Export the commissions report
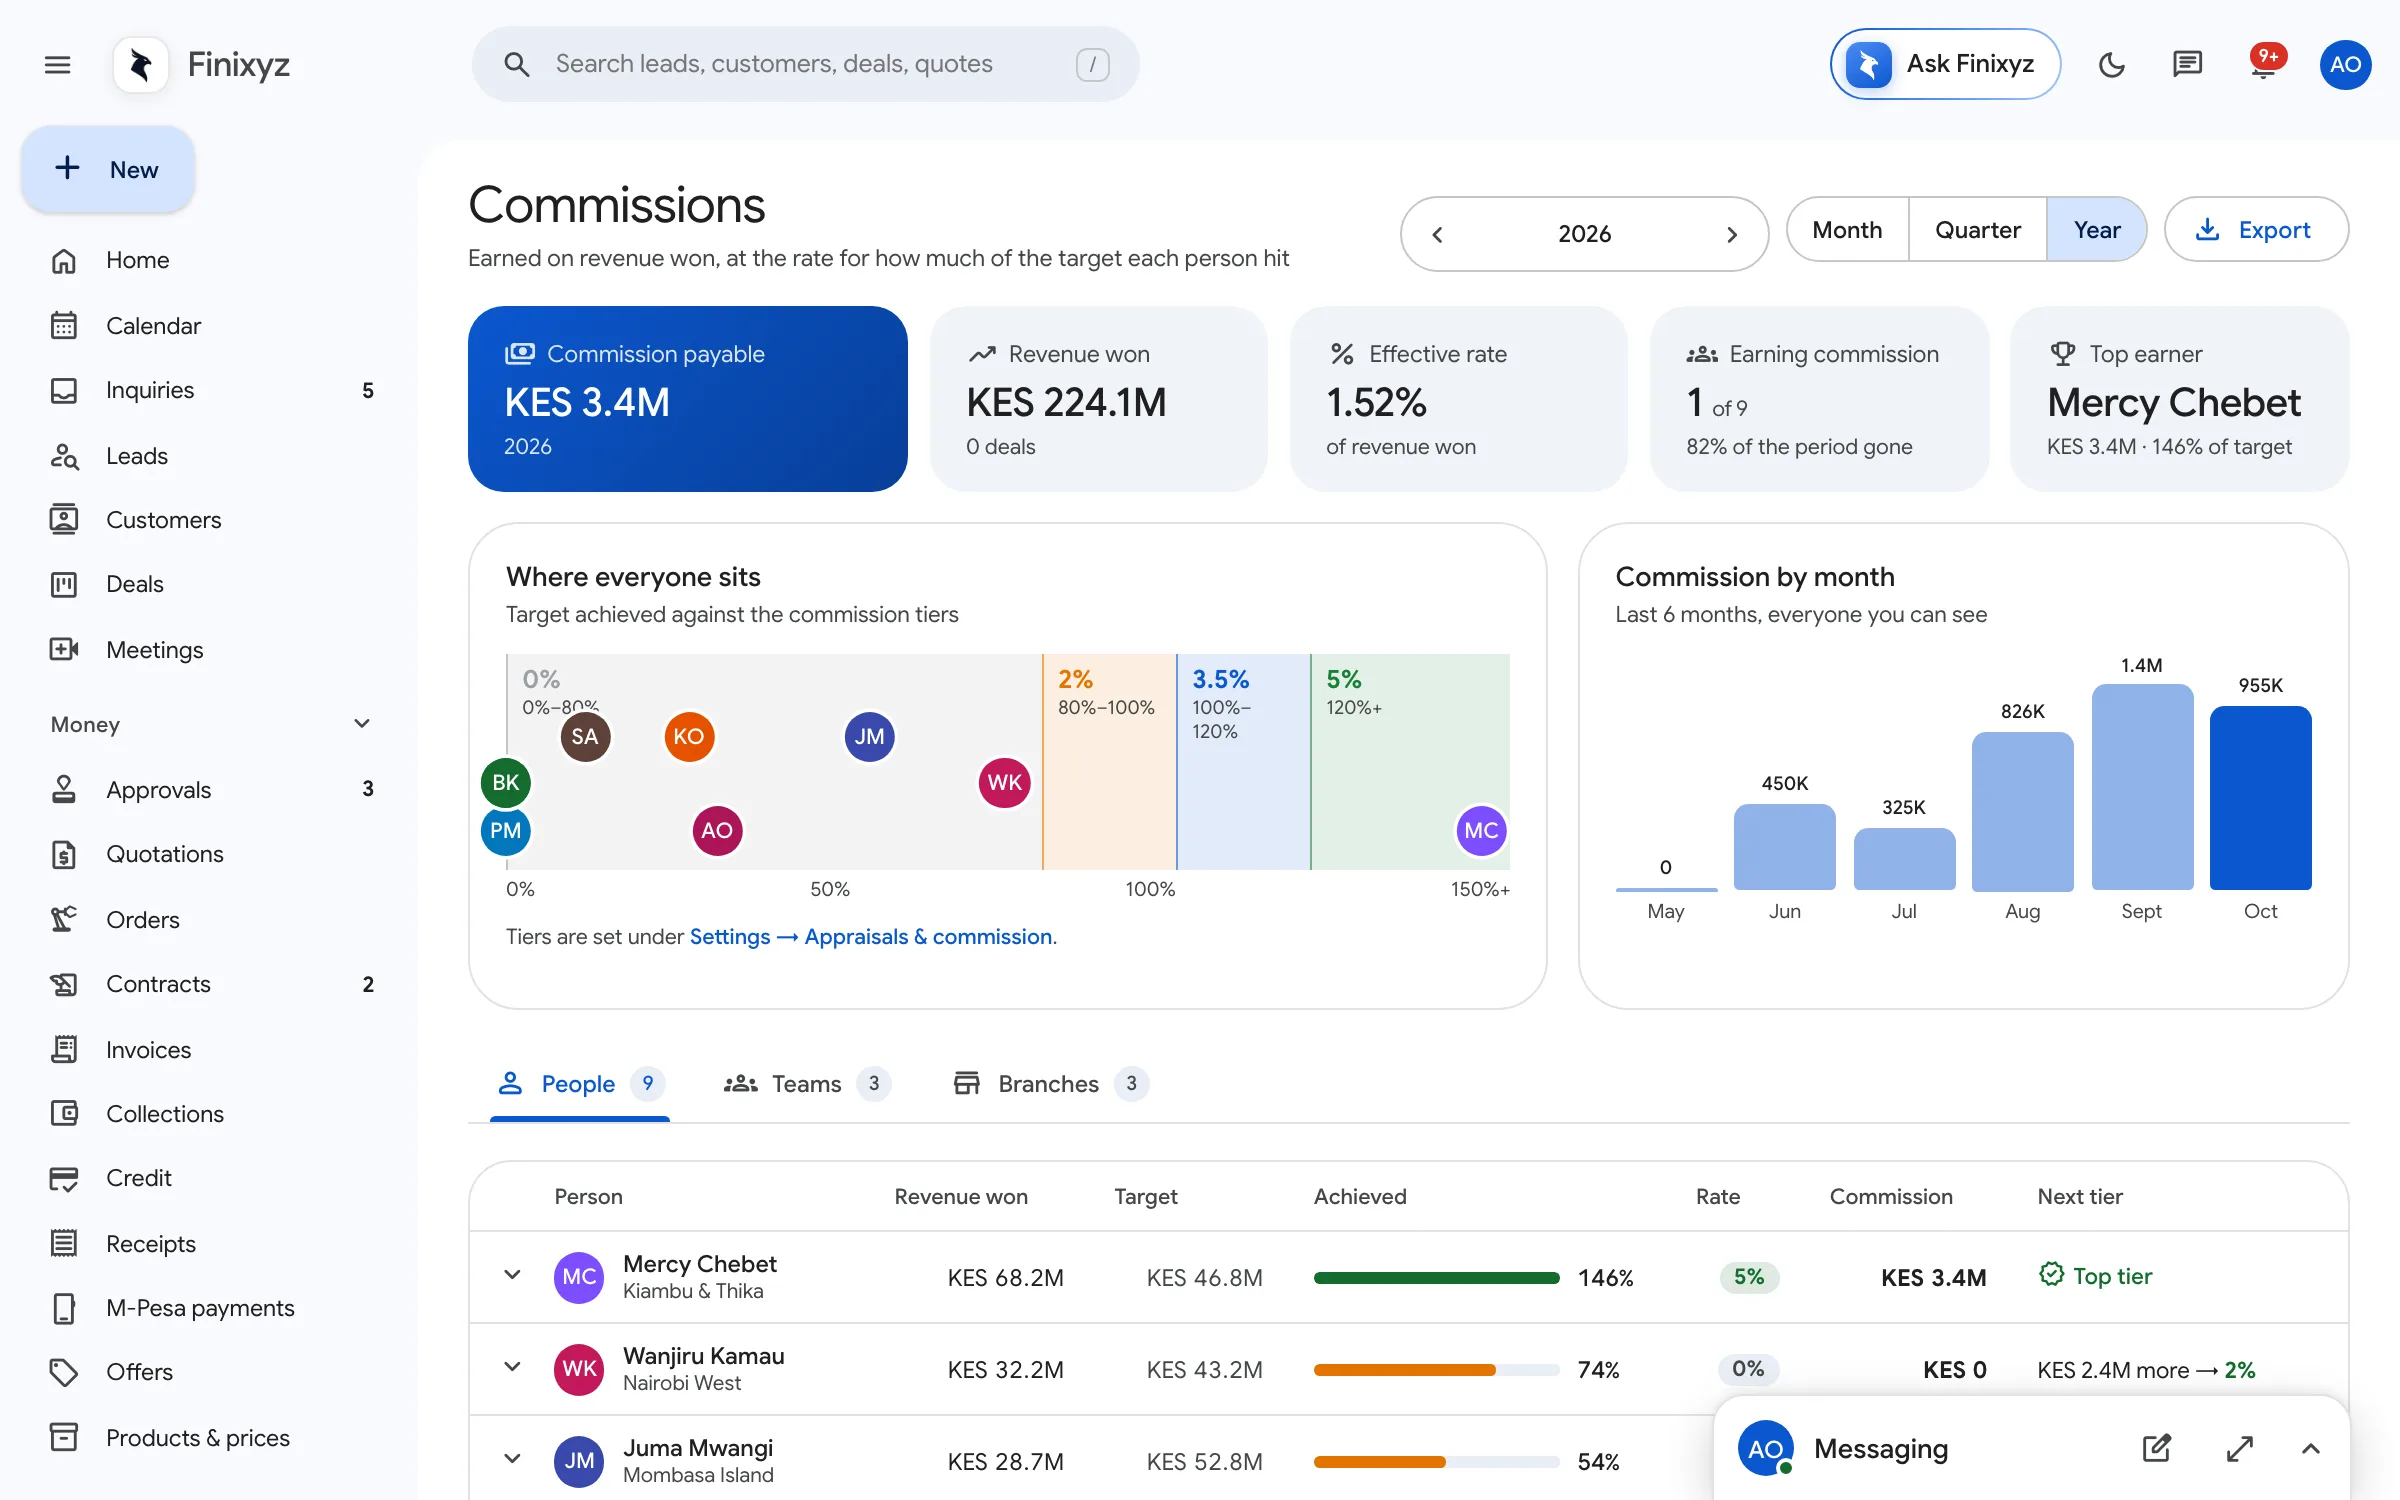Image resolution: width=2400 pixels, height=1500 pixels. [2256, 230]
